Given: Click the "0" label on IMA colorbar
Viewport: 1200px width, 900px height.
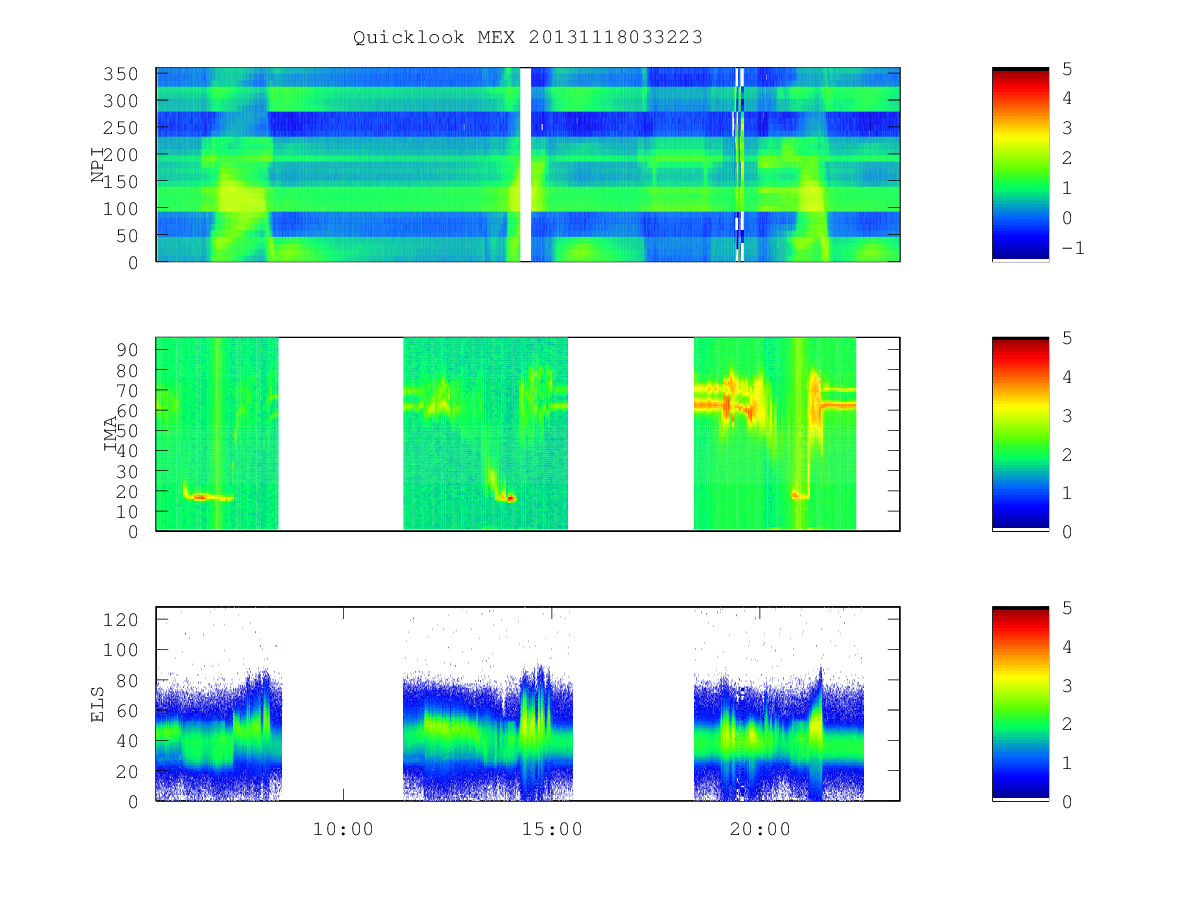Looking at the screenshot, I should (x=1067, y=531).
